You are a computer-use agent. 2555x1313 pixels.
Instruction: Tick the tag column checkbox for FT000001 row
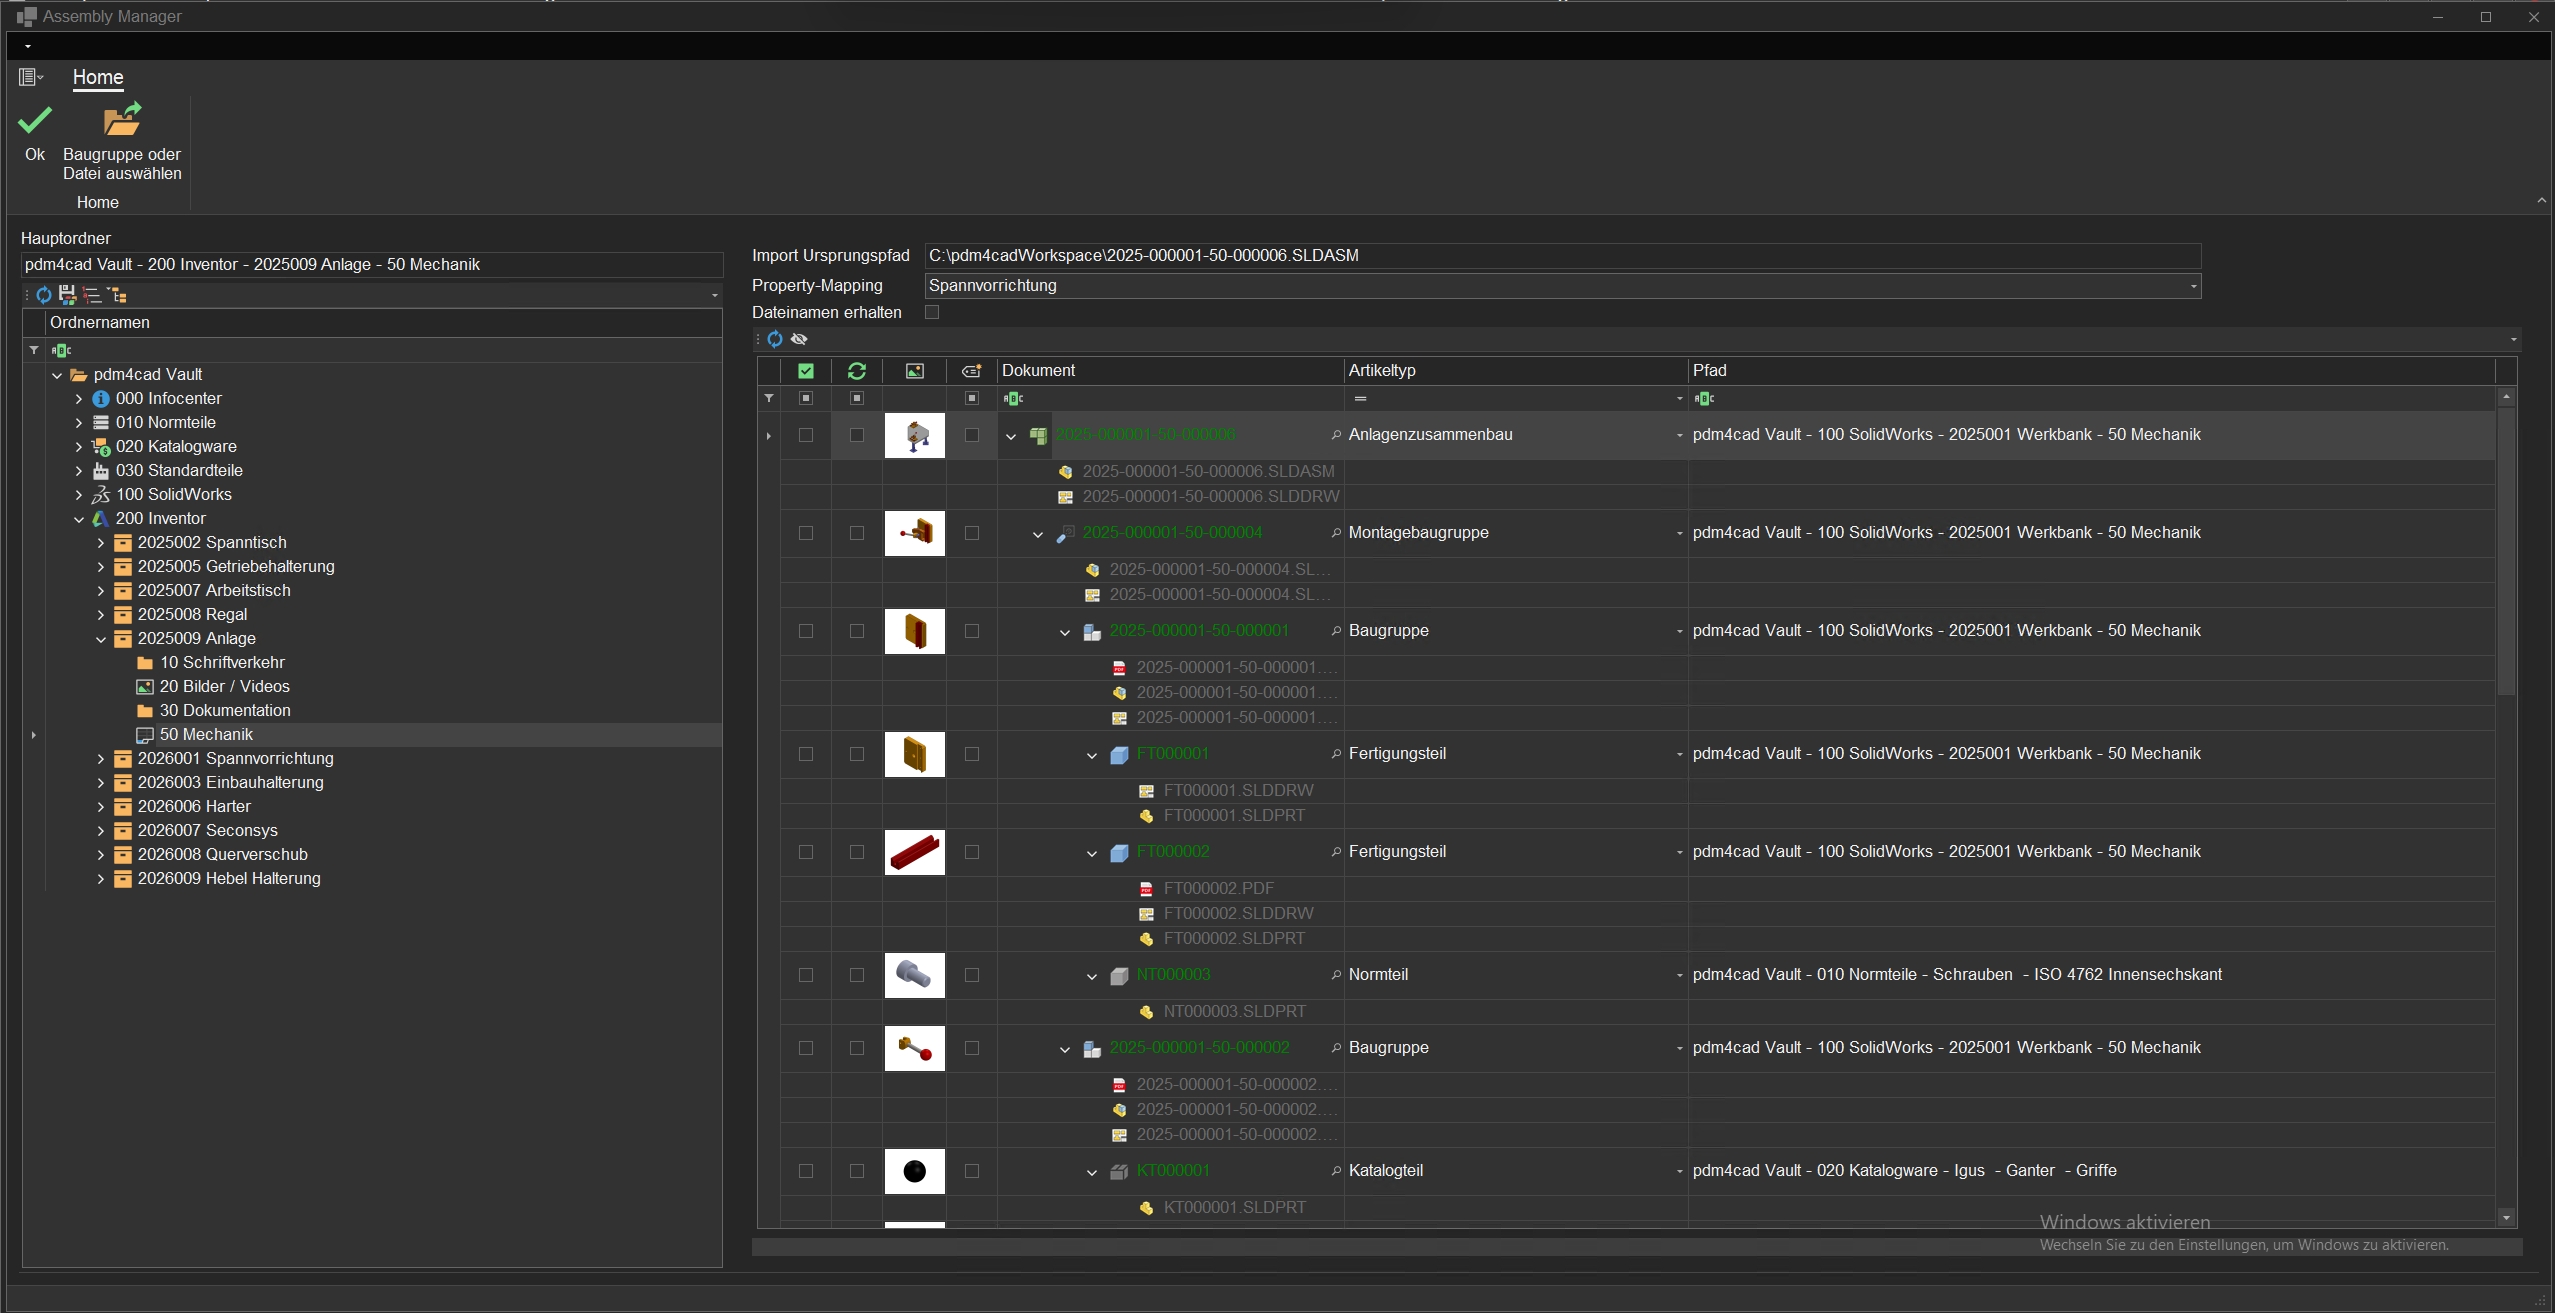pyautogui.click(x=972, y=754)
